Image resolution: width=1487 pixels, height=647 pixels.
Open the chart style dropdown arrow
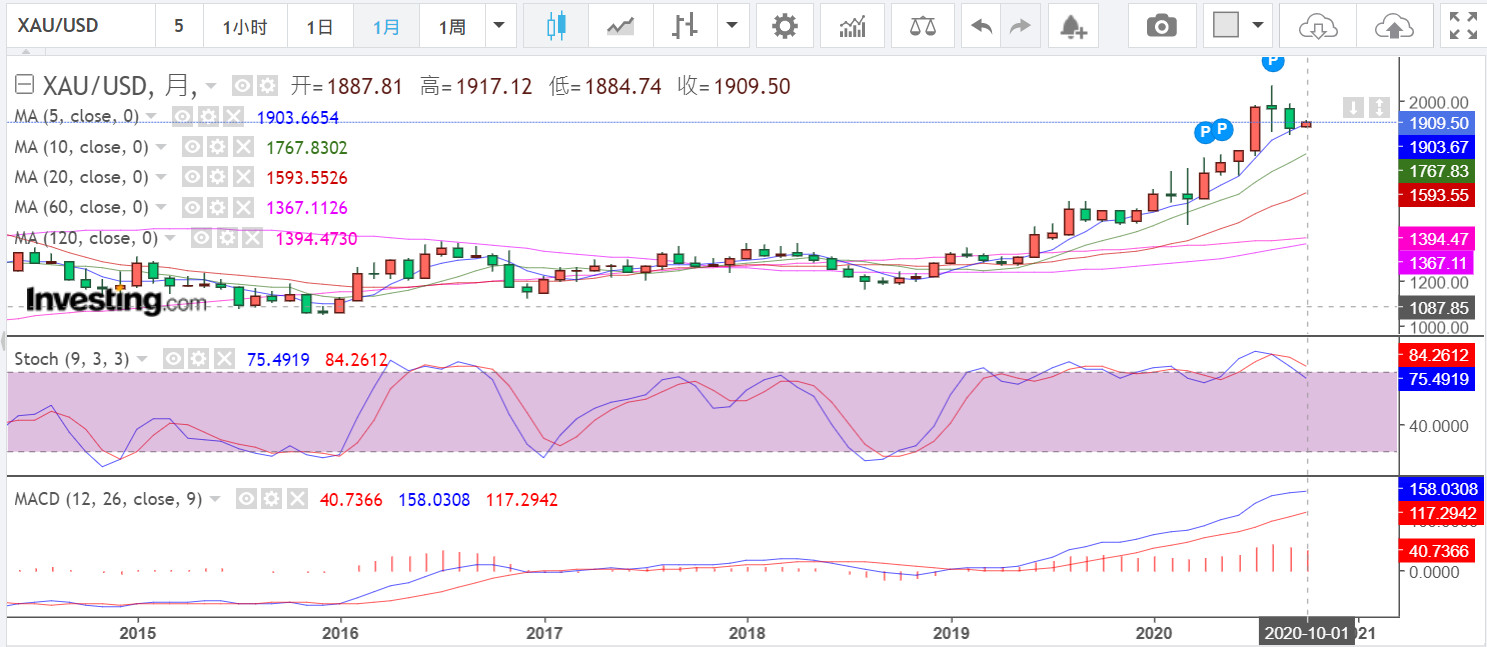coord(734,26)
